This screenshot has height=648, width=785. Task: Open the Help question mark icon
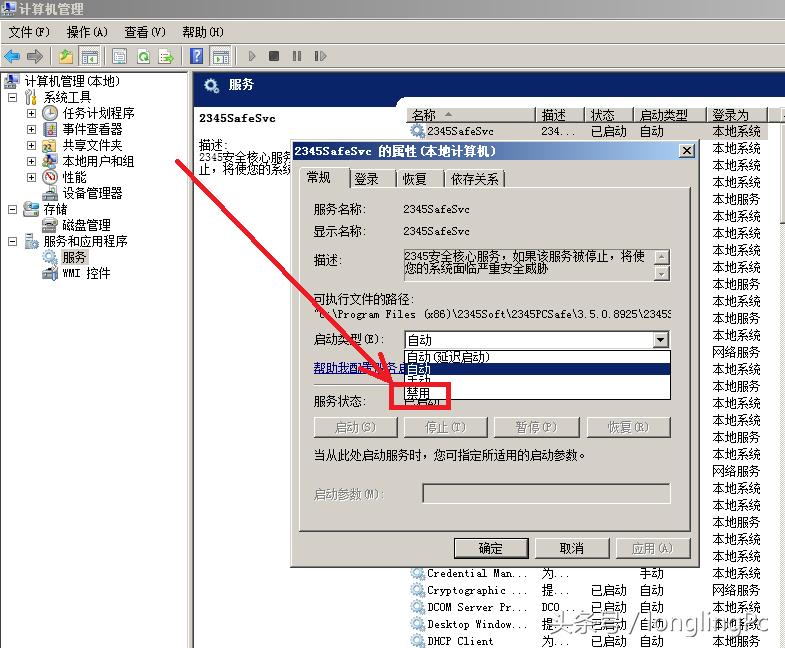[x=197, y=56]
